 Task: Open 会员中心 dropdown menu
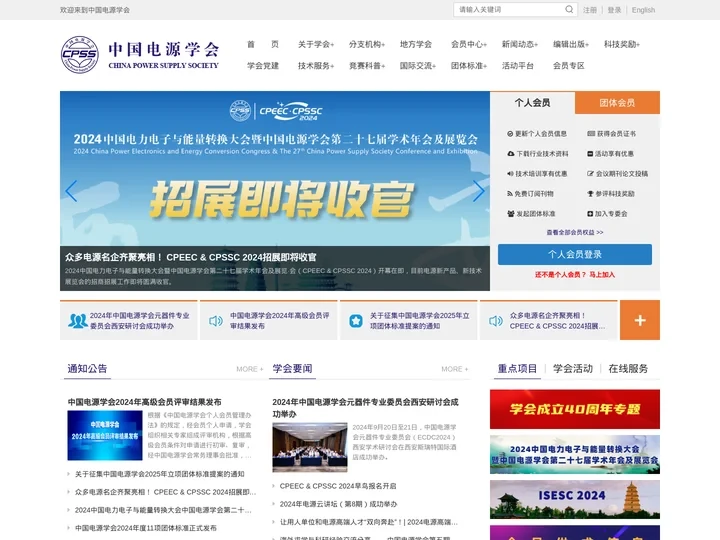(469, 44)
